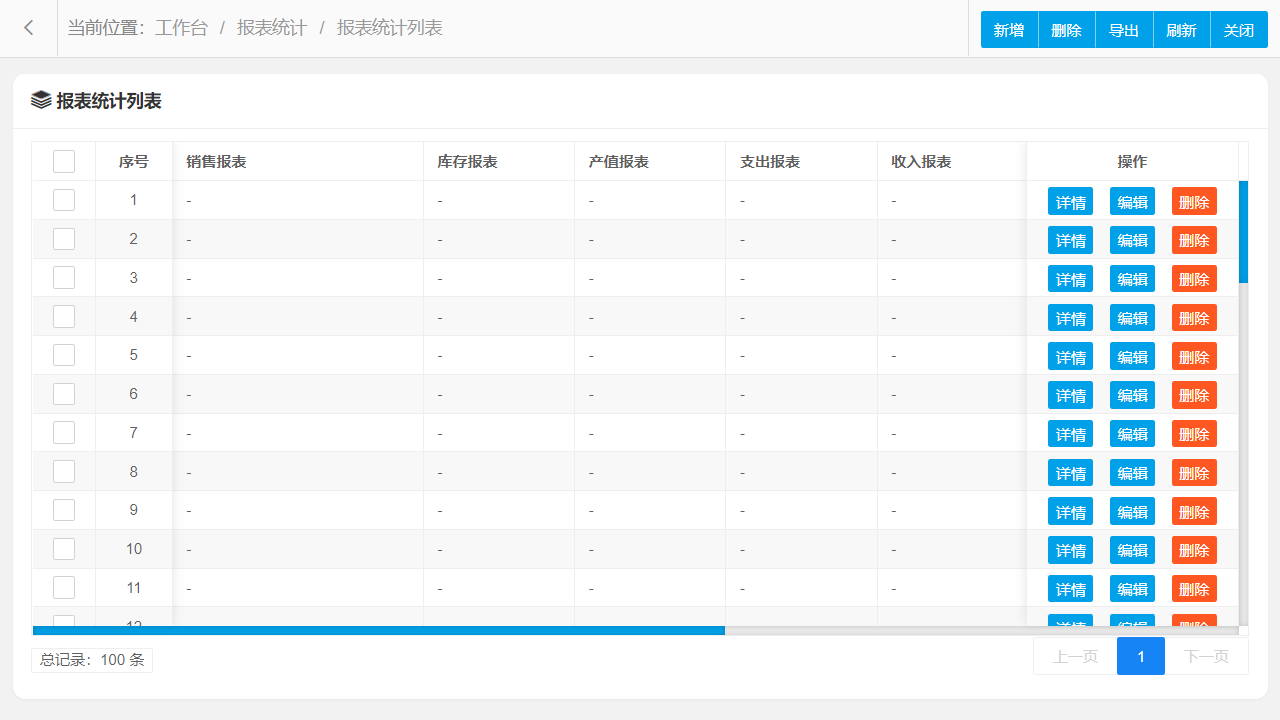Go to page 1 in pagination

pyautogui.click(x=1141, y=656)
